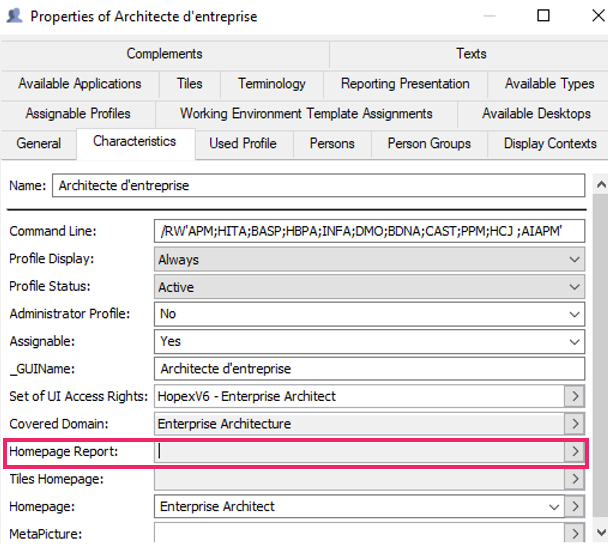This screenshot has height=544, width=608.
Task: Switch to Available Applications tab
Action: coord(80,84)
